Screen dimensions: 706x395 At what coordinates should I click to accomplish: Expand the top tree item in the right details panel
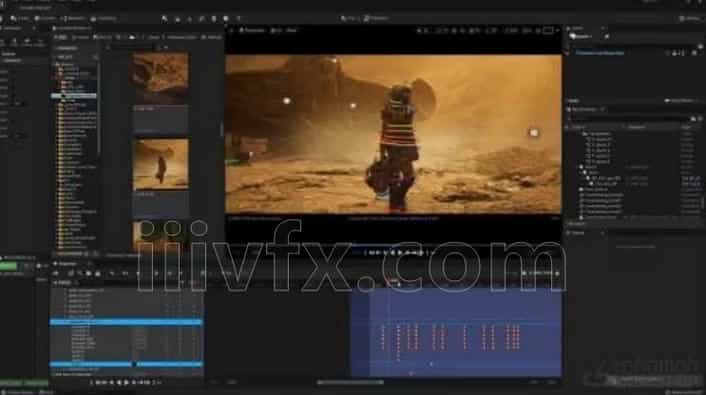(x=585, y=134)
